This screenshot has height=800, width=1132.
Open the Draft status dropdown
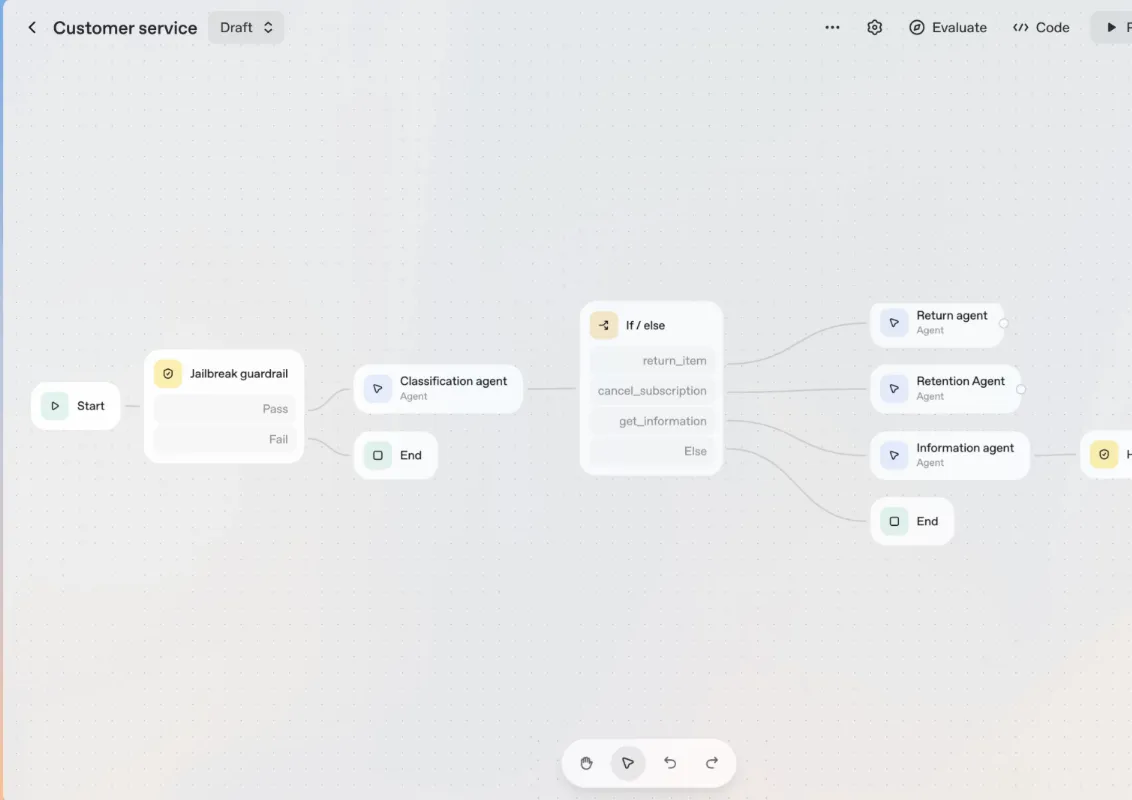click(246, 27)
